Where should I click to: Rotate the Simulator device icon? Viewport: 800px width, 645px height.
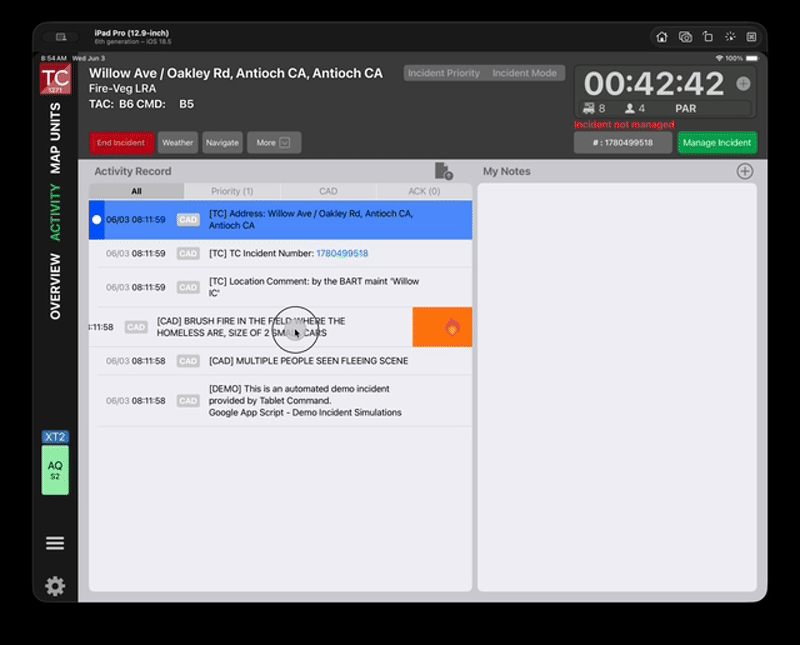pyautogui.click(x=708, y=37)
